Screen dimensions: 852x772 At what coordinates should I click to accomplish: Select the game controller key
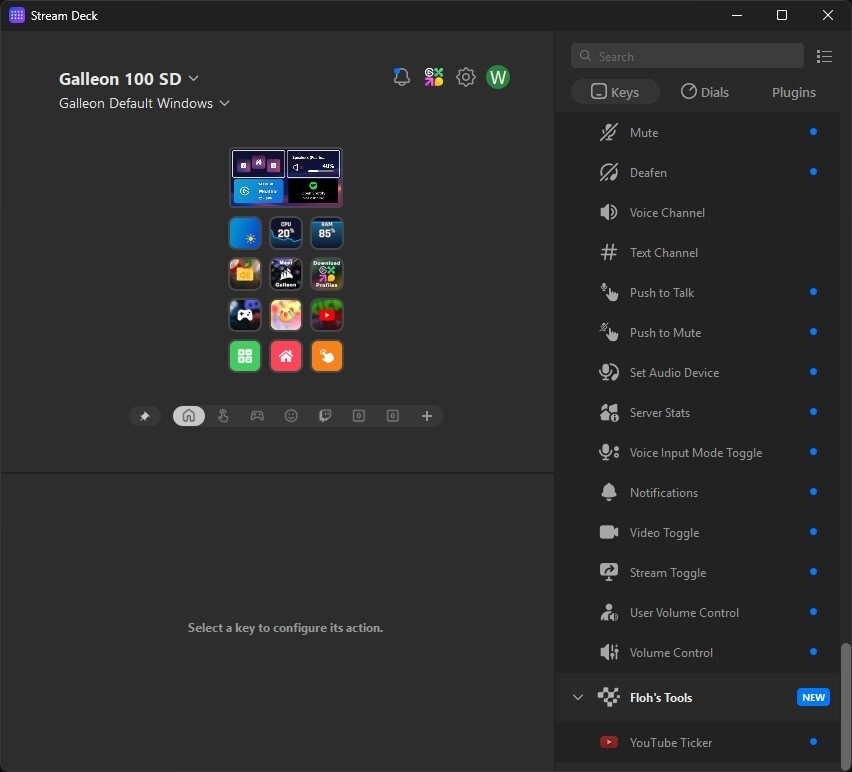pyautogui.click(x=245, y=315)
